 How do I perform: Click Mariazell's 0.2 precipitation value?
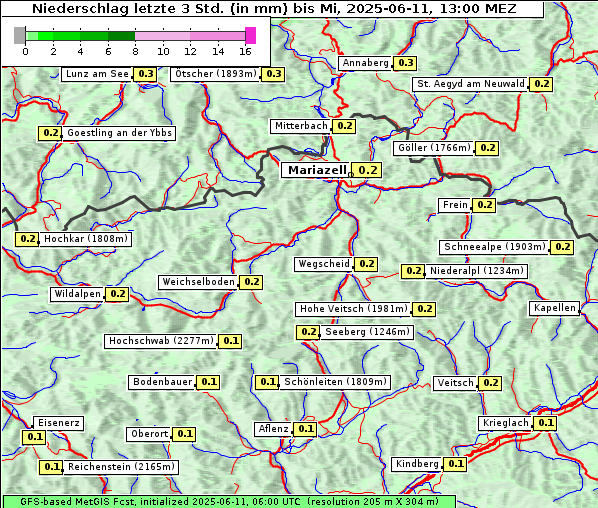368,170
